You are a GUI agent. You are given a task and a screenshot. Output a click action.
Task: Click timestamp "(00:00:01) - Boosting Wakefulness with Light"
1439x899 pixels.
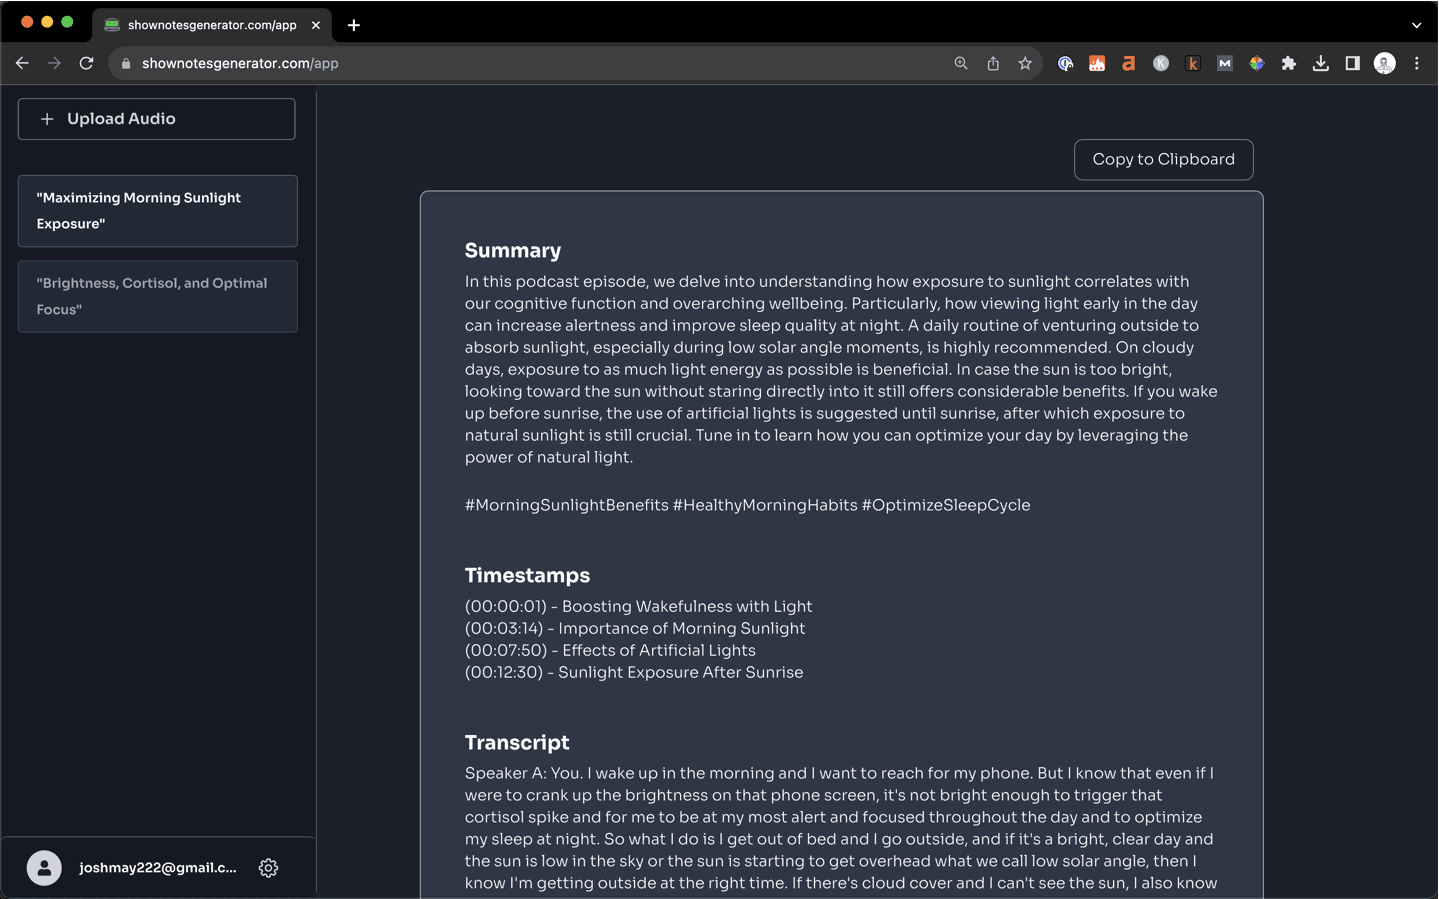click(638, 607)
